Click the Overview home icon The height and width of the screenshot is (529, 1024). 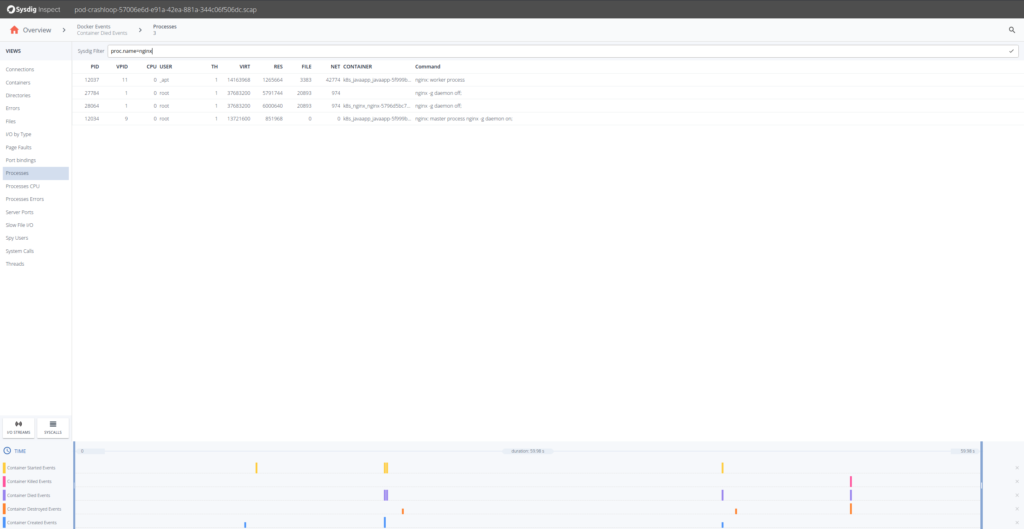[x=14, y=30]
